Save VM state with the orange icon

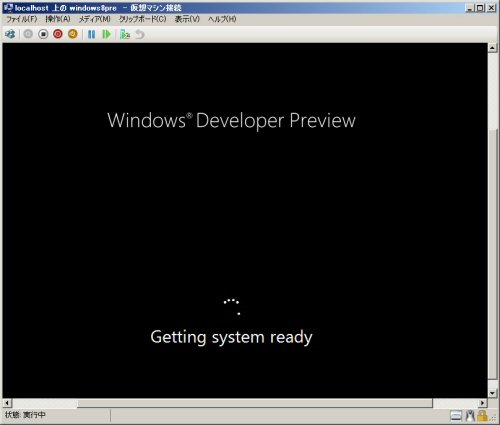tap(73, 34)
